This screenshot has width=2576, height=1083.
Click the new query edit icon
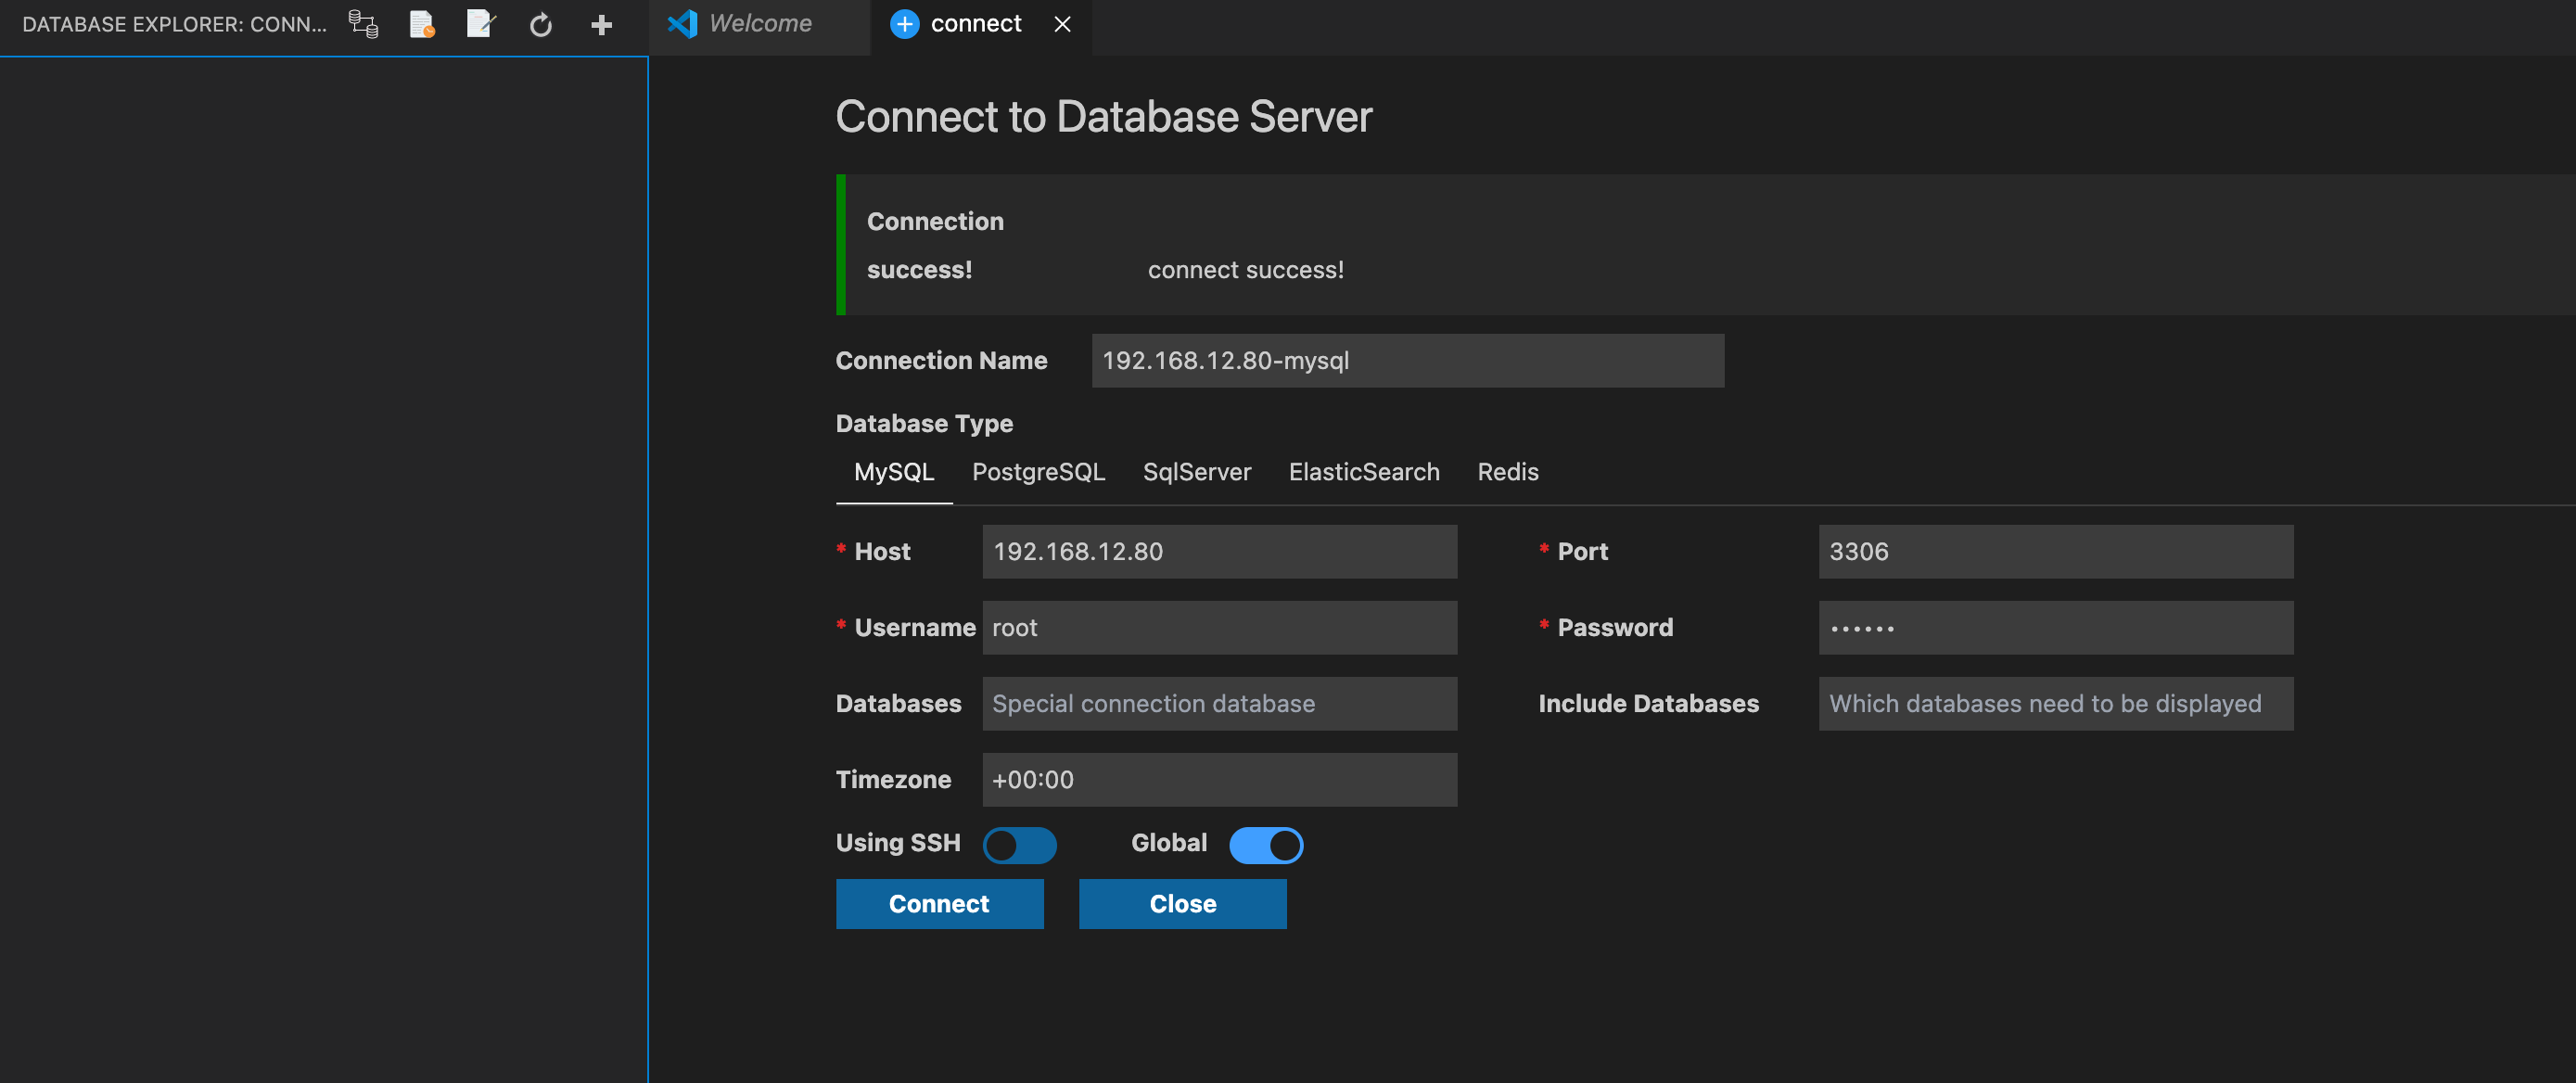481,24
